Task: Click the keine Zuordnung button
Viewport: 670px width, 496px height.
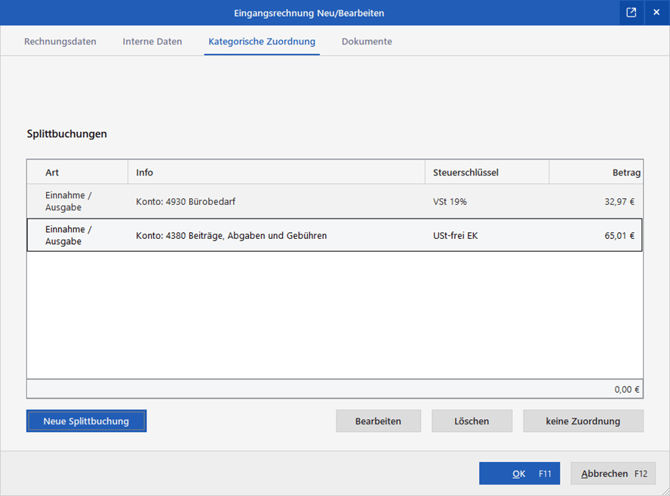Action: 582,421
